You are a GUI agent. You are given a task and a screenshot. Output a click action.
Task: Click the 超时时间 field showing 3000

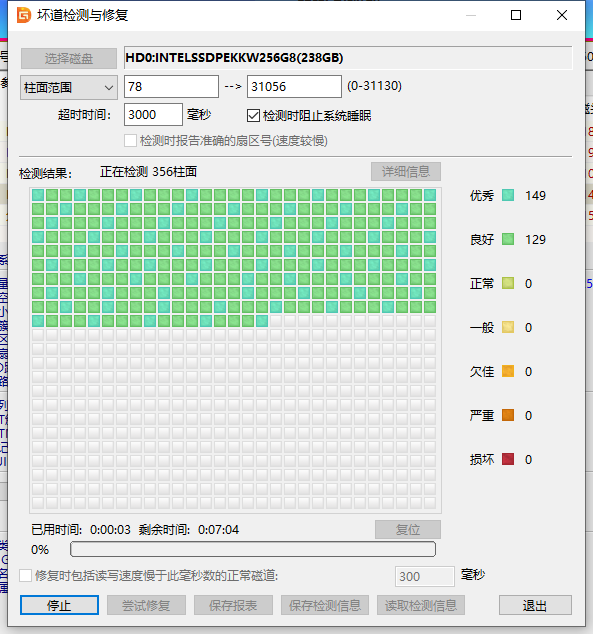[153, 114]
